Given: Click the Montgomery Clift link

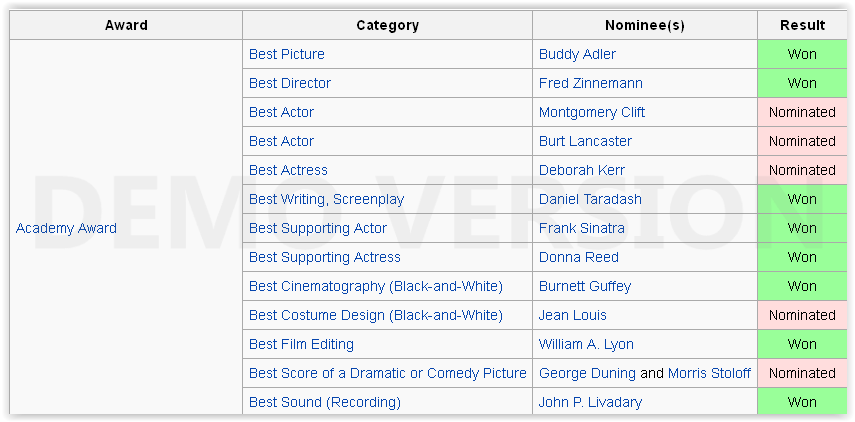Looking at the screenshot, I should [592, 112].
